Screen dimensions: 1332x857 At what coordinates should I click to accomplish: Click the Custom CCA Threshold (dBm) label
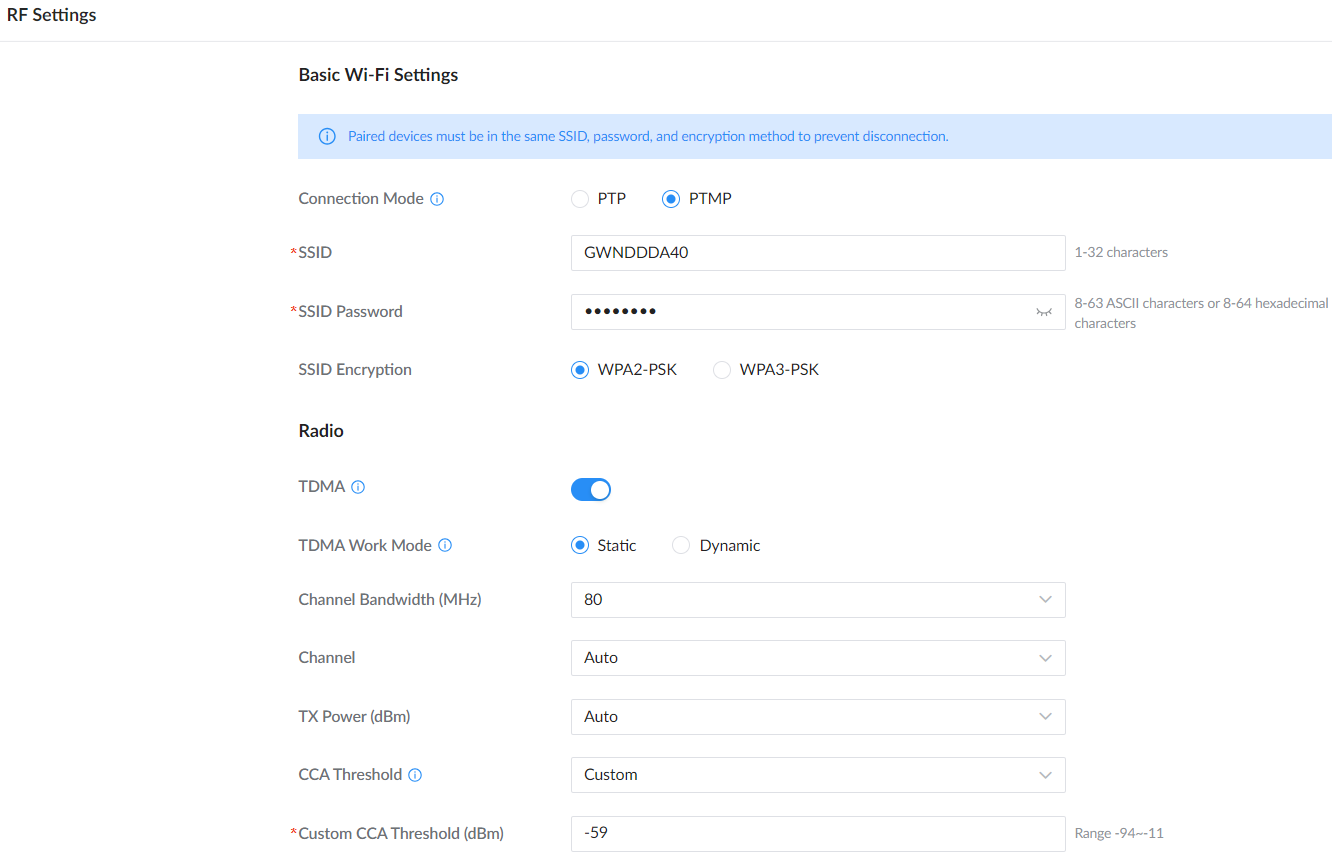click(401, 834)
